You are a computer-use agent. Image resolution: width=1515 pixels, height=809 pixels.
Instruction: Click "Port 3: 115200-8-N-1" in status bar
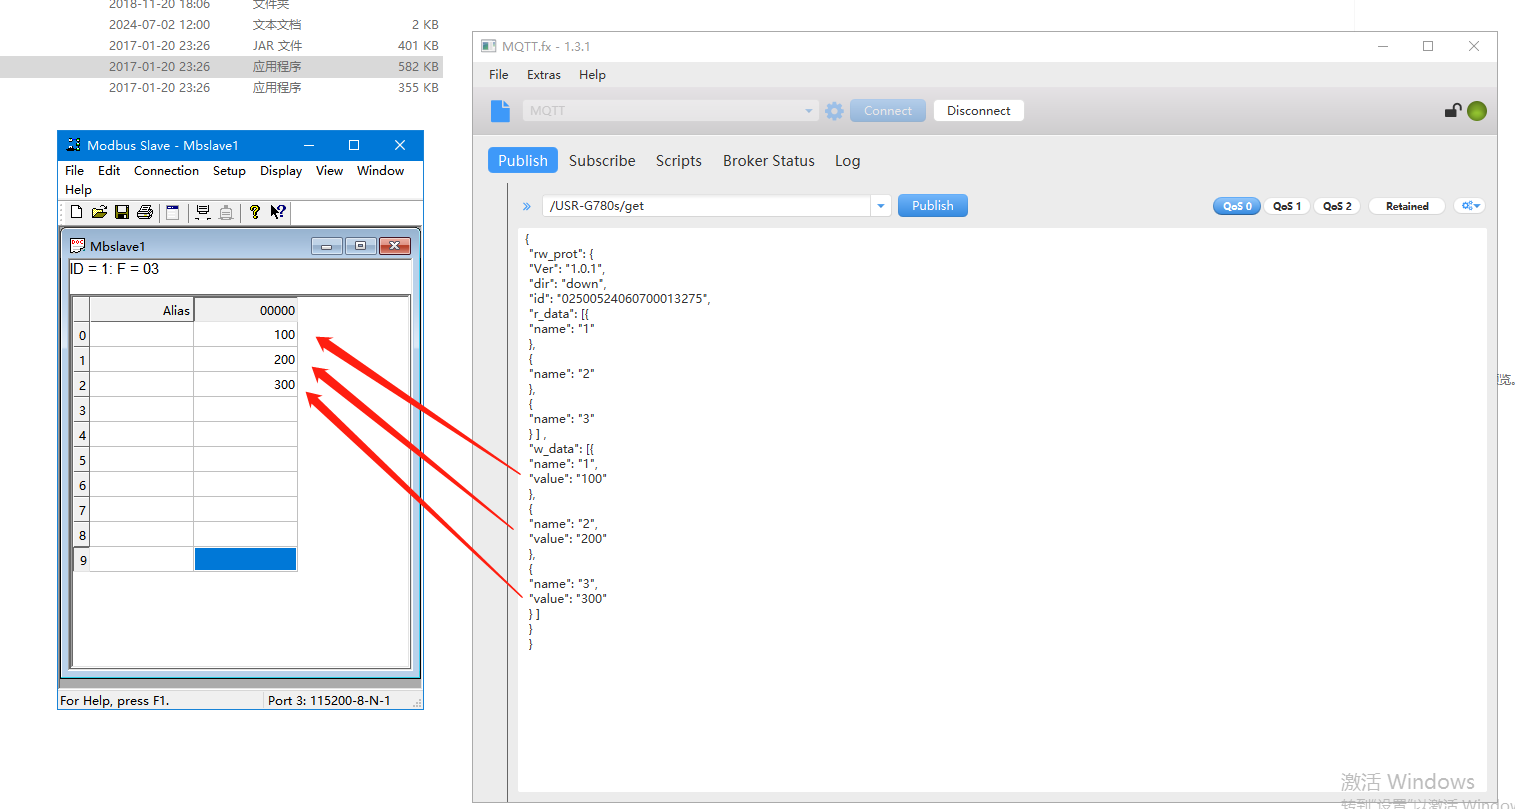(x=329, y=701)
